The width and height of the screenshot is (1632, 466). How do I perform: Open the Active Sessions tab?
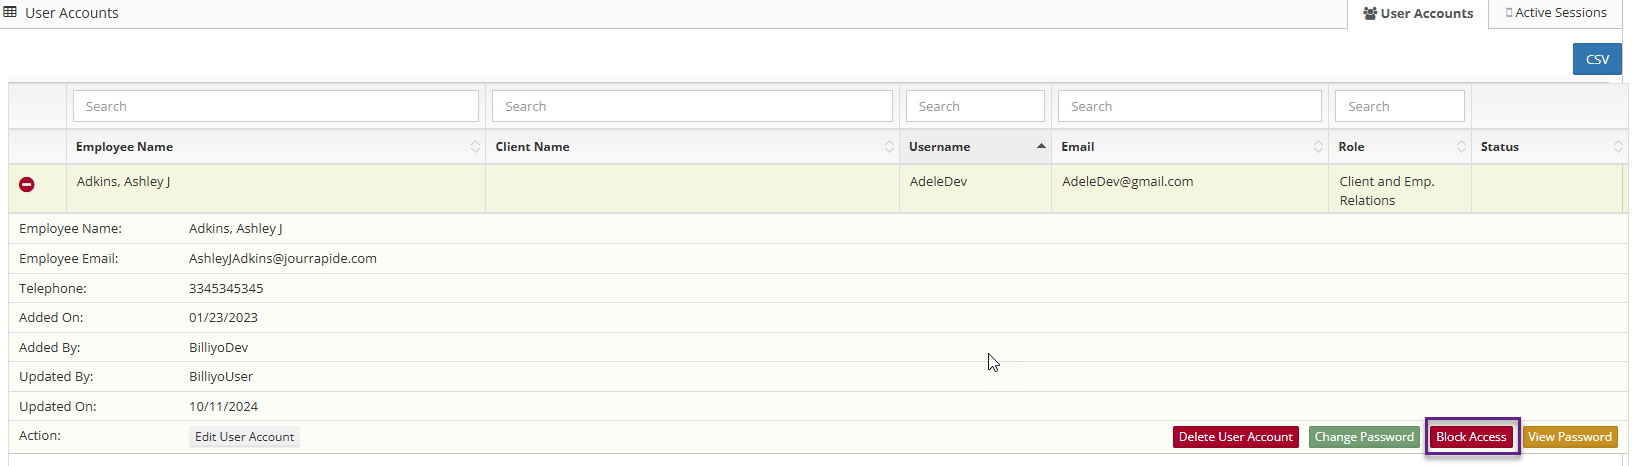1556,13
